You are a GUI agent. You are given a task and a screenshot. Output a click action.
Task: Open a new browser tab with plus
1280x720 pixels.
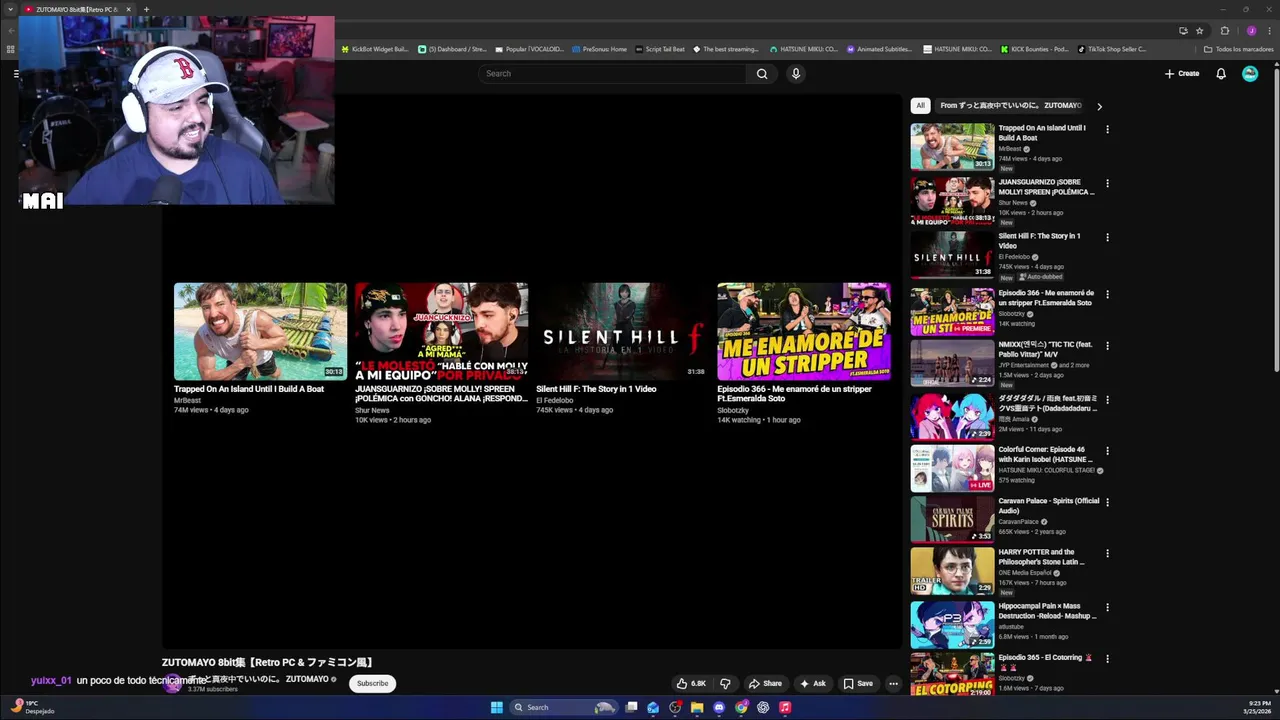coord(146,9)
